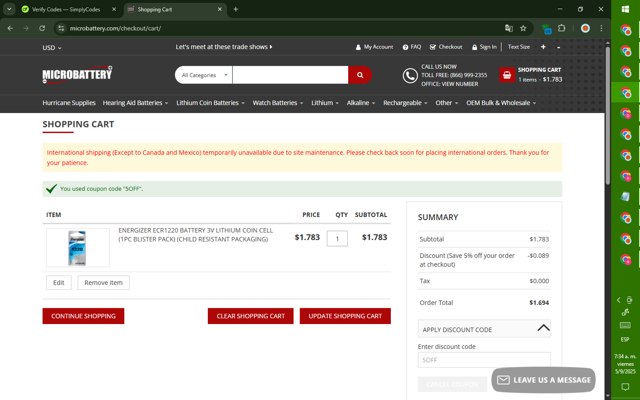View site information icon in address bar
The height and width of the screenshot is (400, 640).
[61, 28]
